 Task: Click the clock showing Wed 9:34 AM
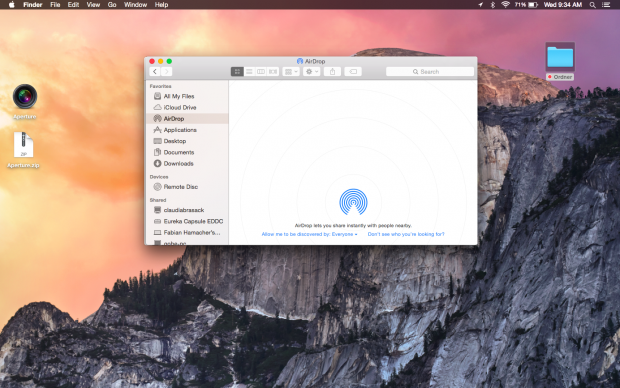point(563,5)
